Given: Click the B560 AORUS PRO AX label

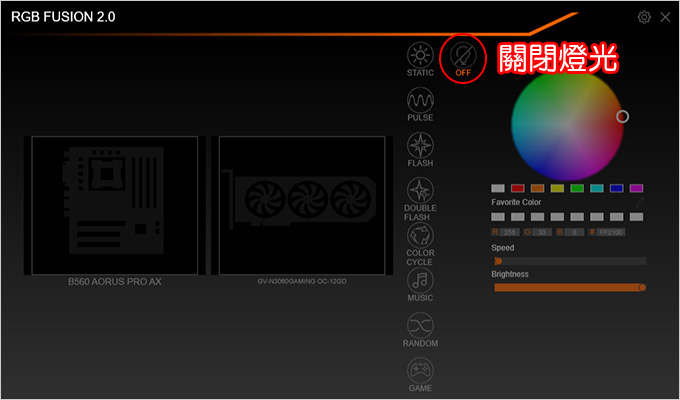Looking at the screenshot, I should click(114, 282).
